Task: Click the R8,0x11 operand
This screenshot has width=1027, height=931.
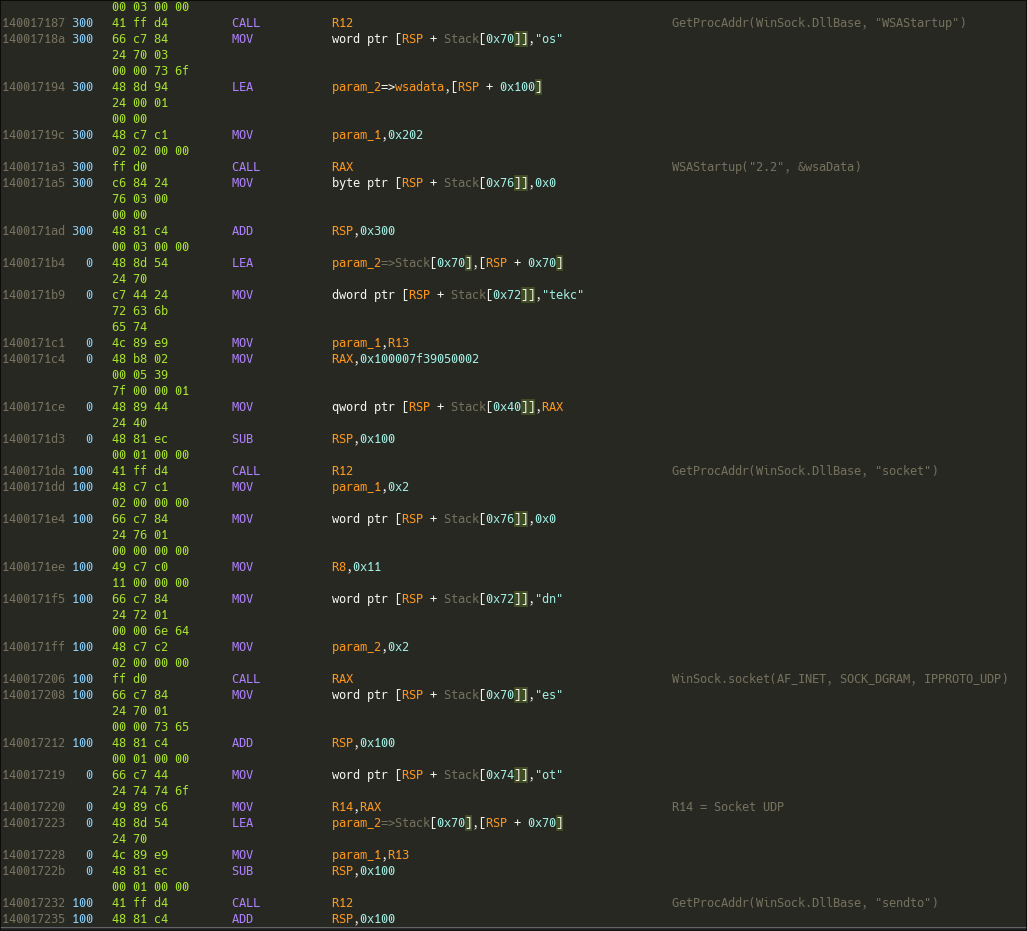Action: click(x=356, y=567)
